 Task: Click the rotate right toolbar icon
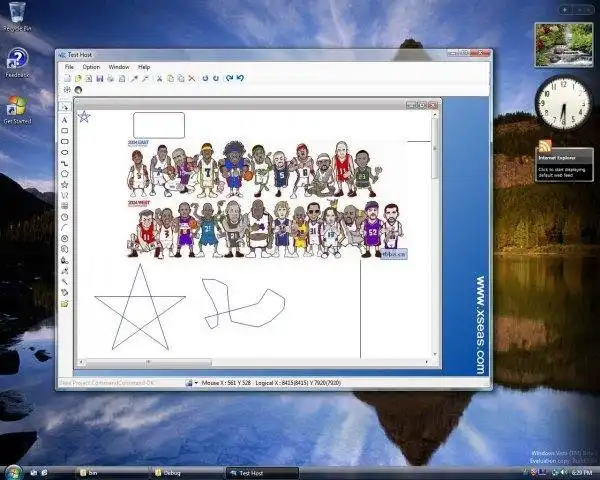click(x=216, y=78)
